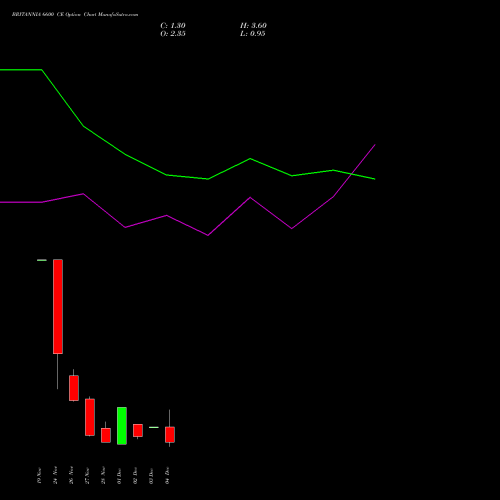Click the BRITANNIA 6600 CE Option Chart title
Viewport: 500px width, 500px height.
pos(75,15)
